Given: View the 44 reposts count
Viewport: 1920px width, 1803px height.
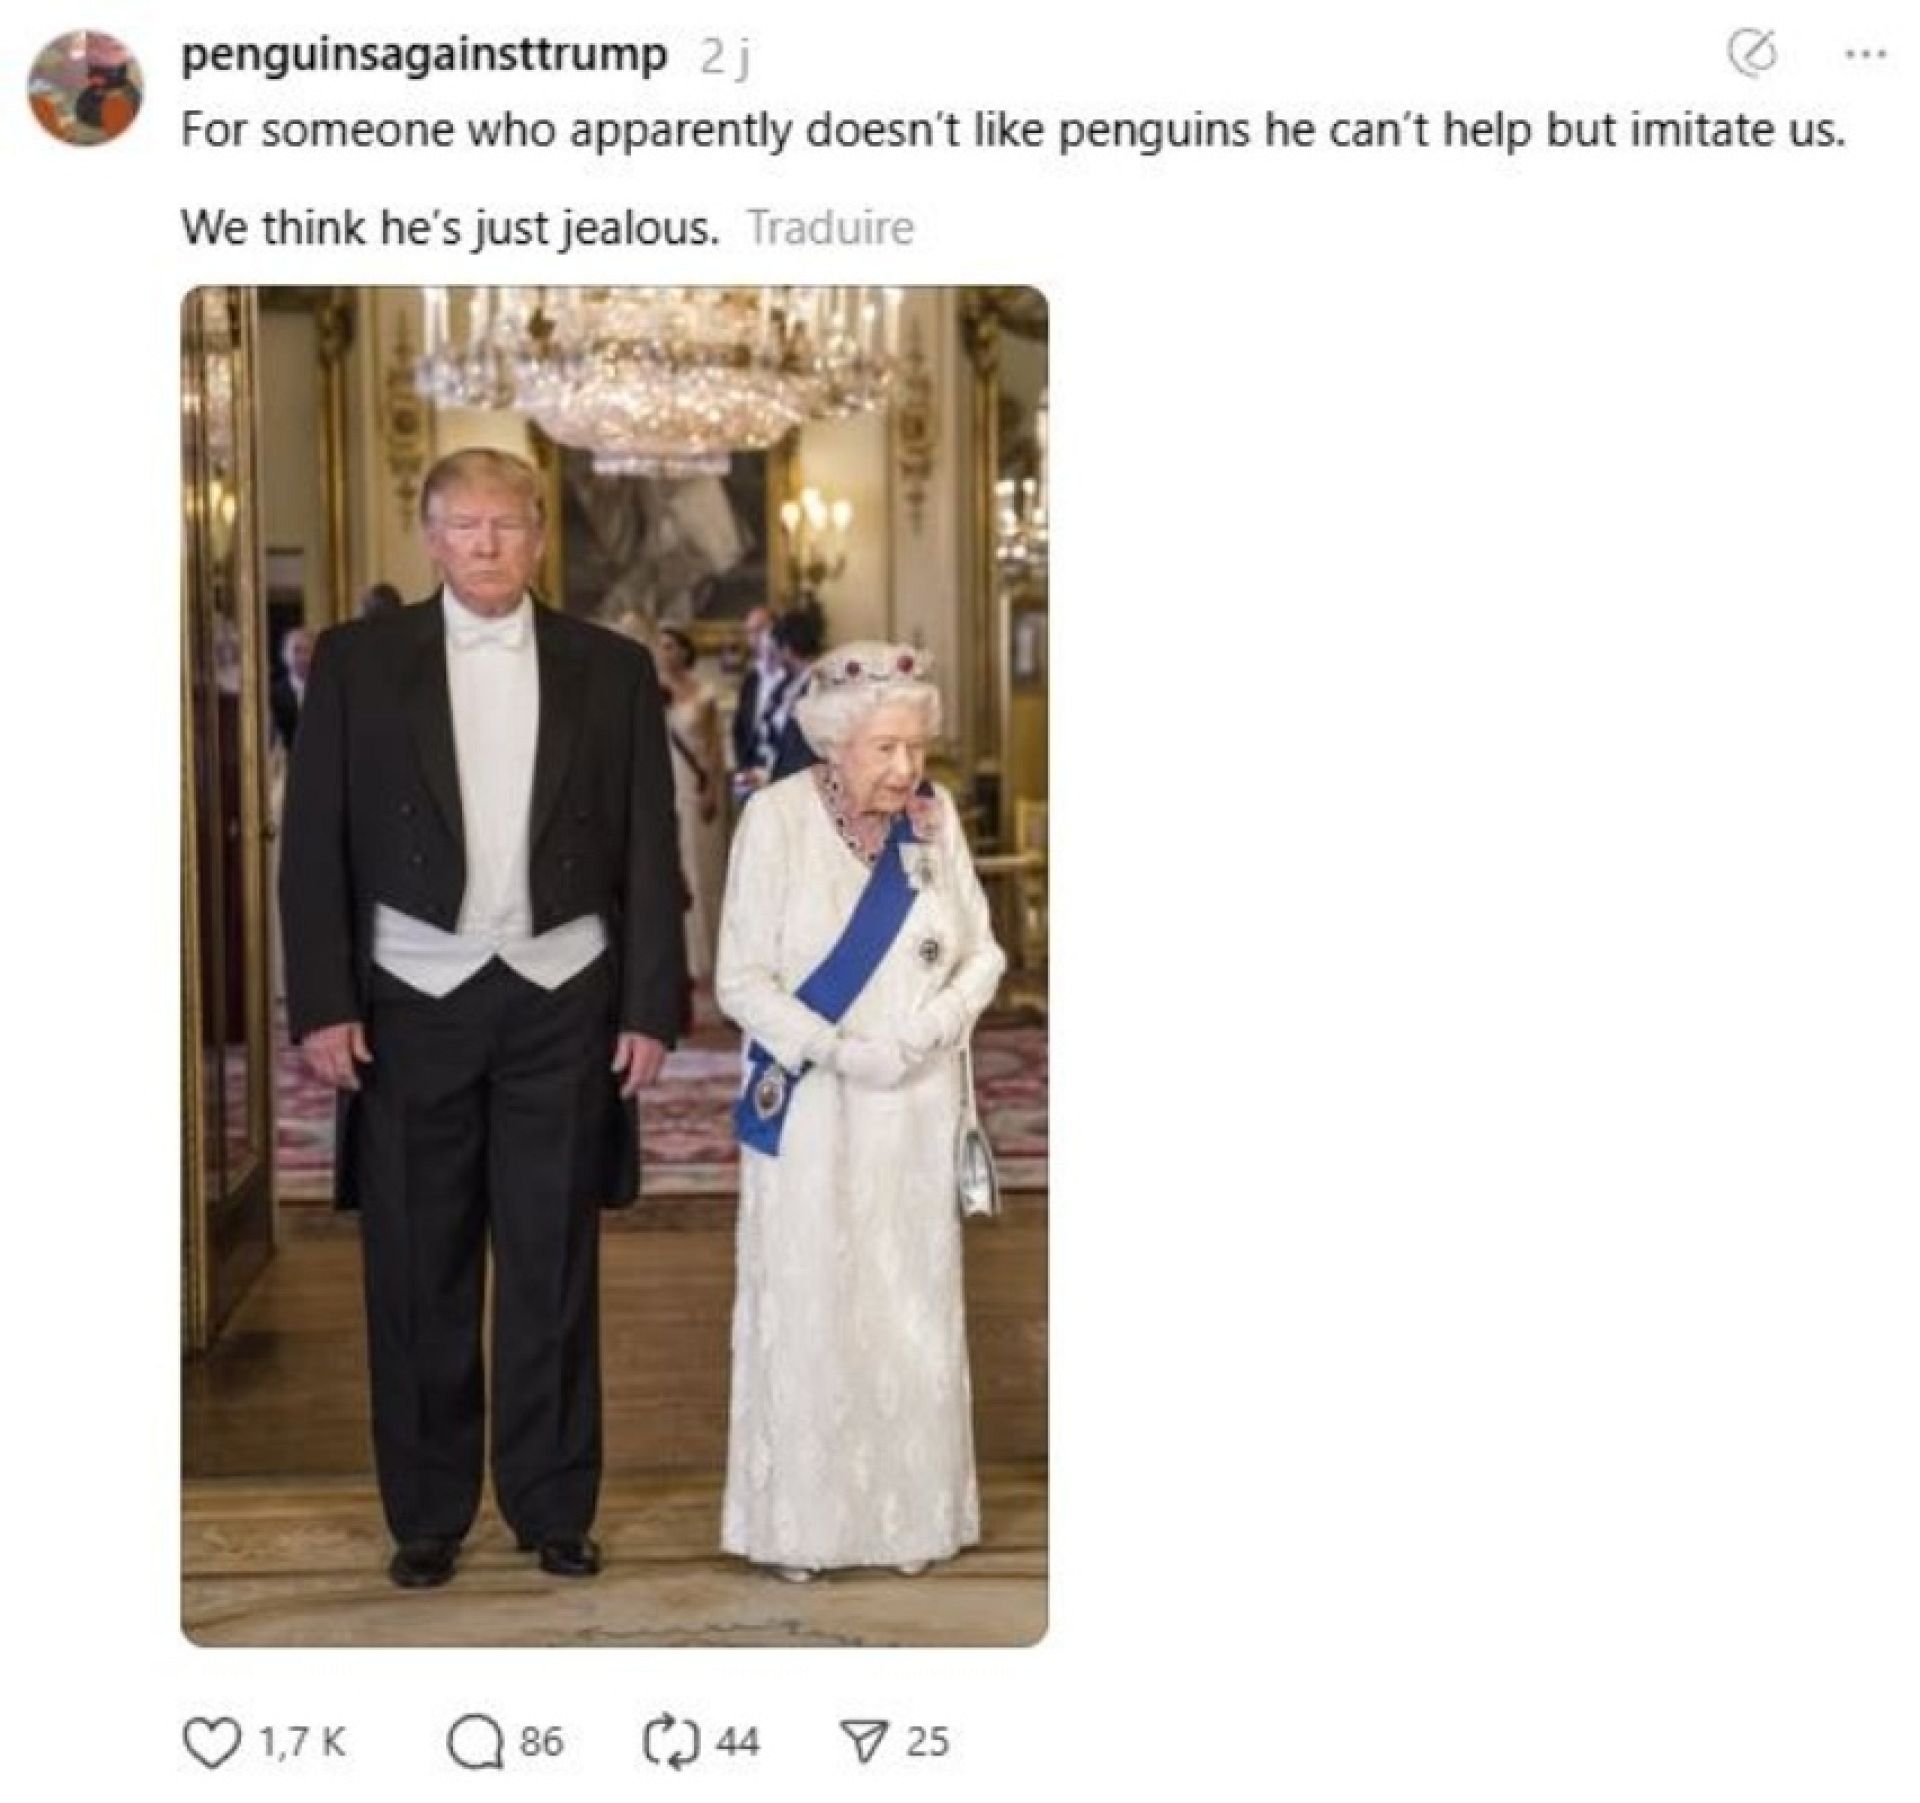Looking at the screenshot, I should click(738, 1741).
